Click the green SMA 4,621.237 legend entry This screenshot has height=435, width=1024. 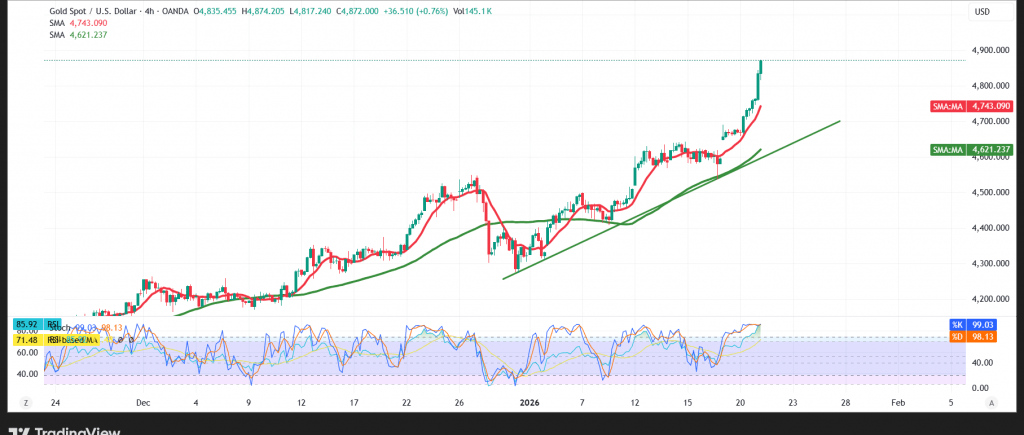(78, 35)
